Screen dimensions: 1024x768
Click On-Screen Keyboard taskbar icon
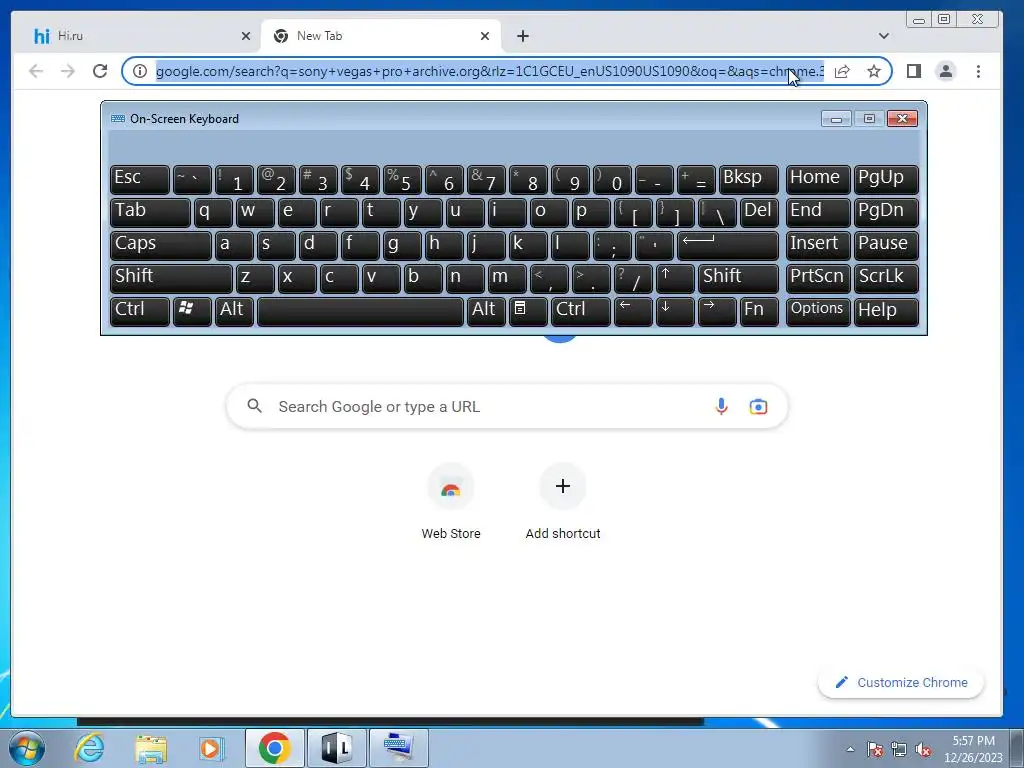[x=398, y=748]
